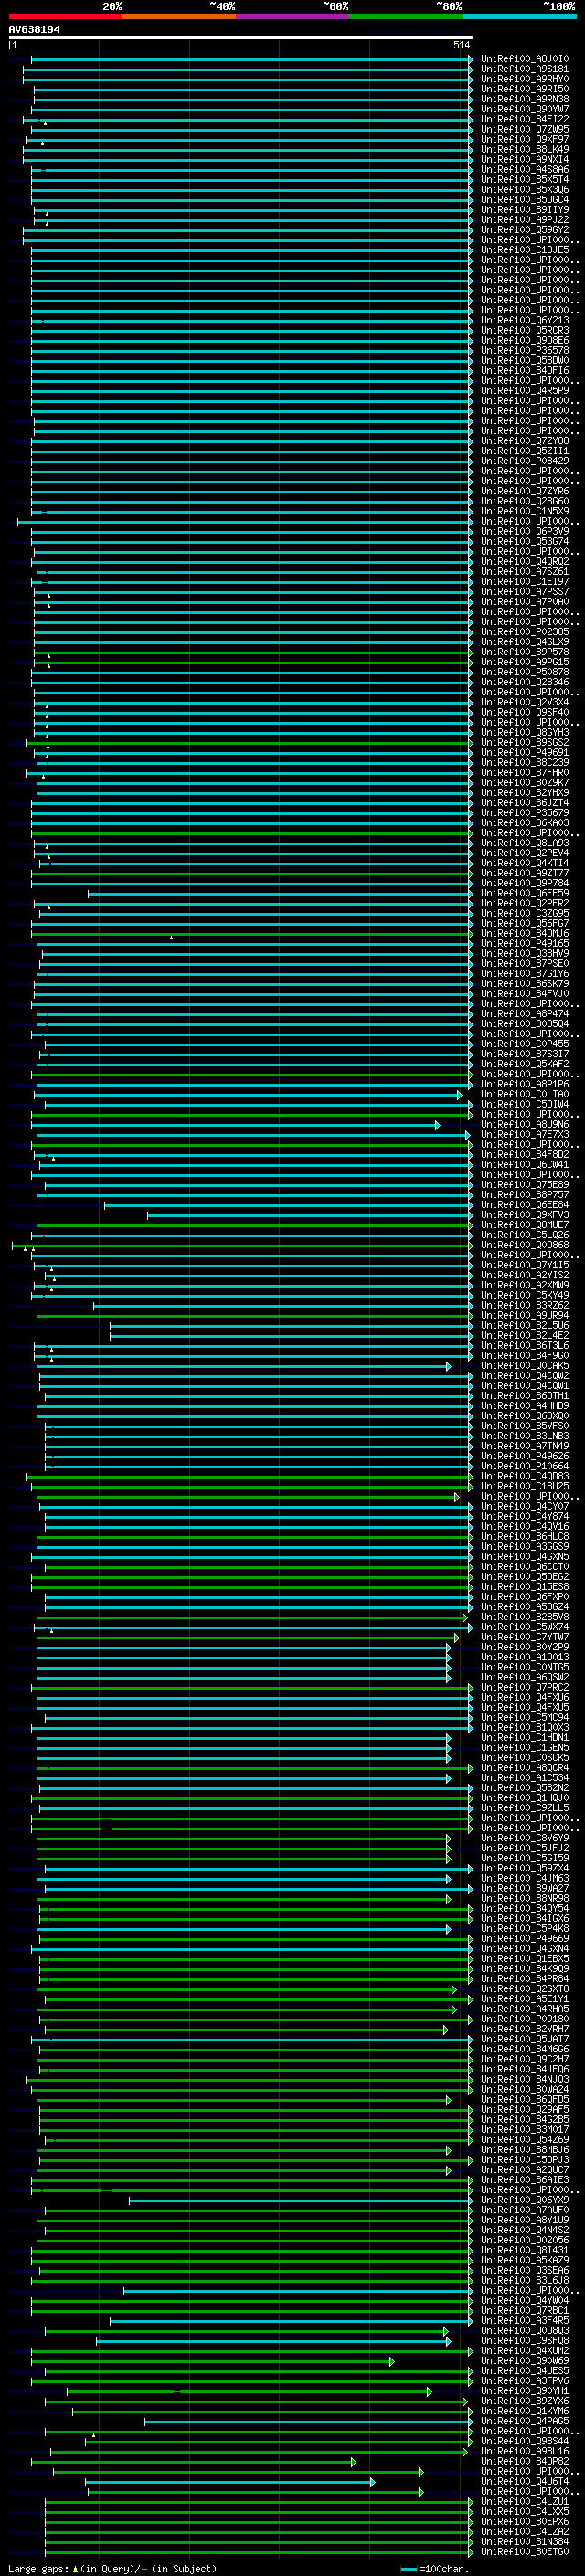Click the AV638194 query name label
Viewport: 585px width, 2576px height.
(34, 29)
